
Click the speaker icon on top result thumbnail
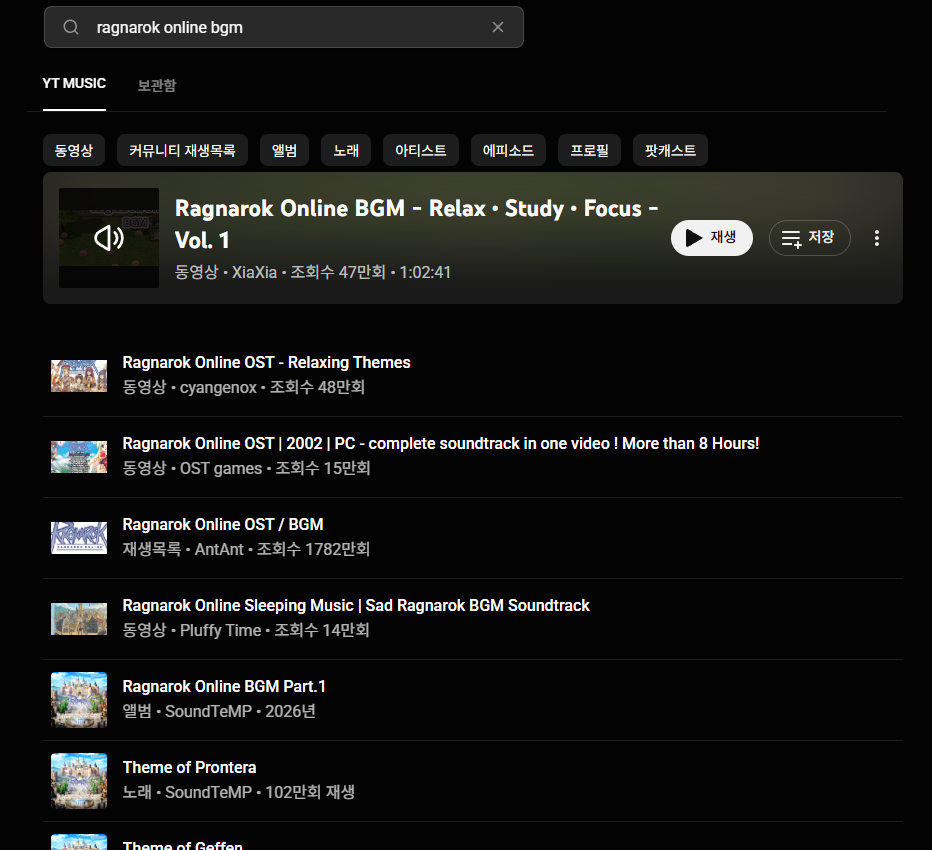[x=109, y=238]
